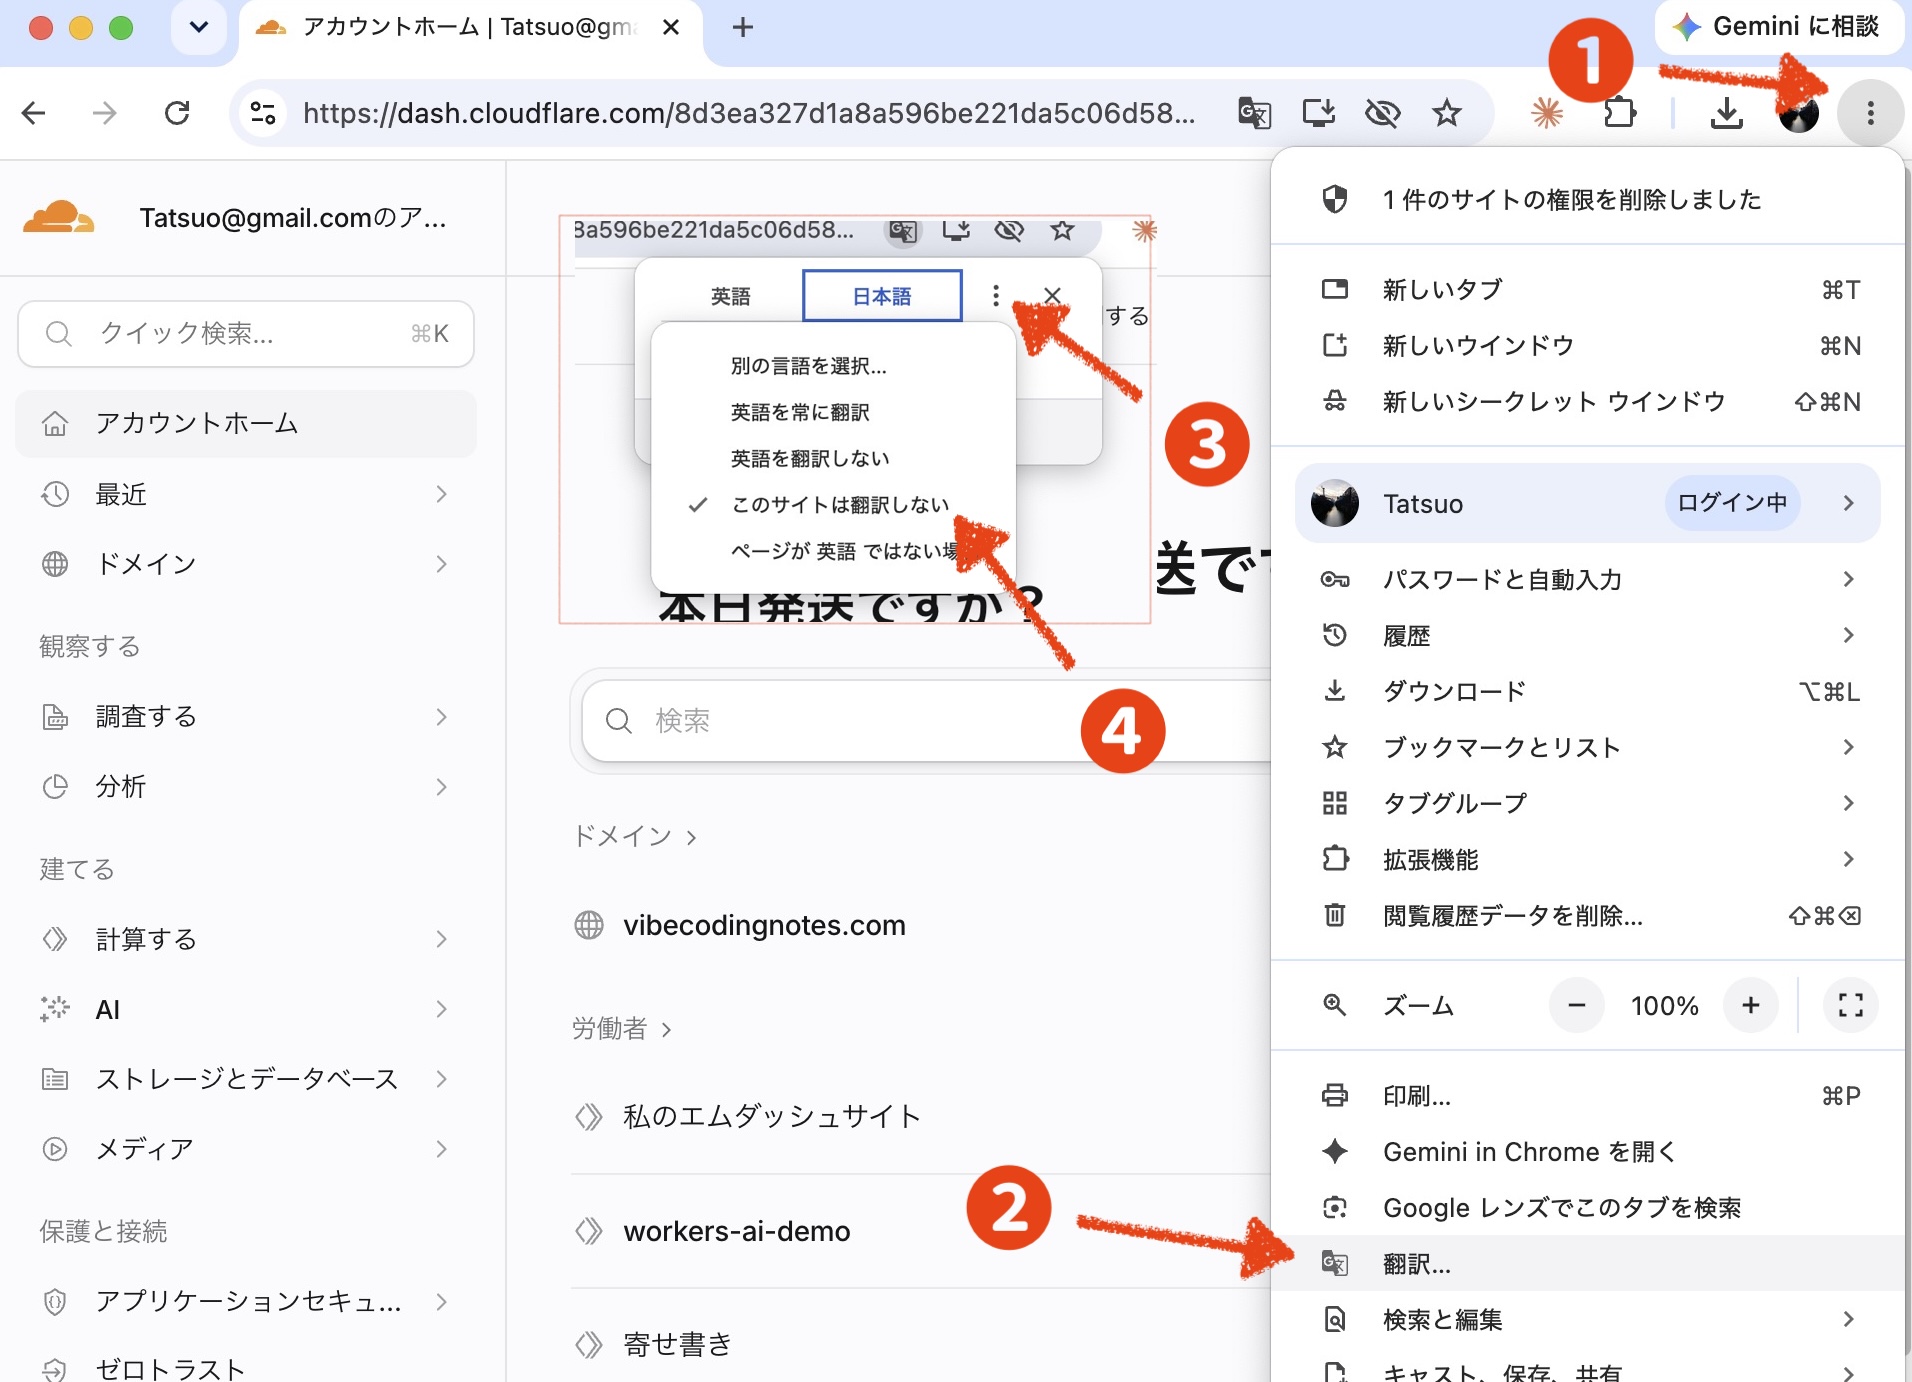
Task: Select 新しいウインドウ menu item
Action: click(x=1588, y=346)
